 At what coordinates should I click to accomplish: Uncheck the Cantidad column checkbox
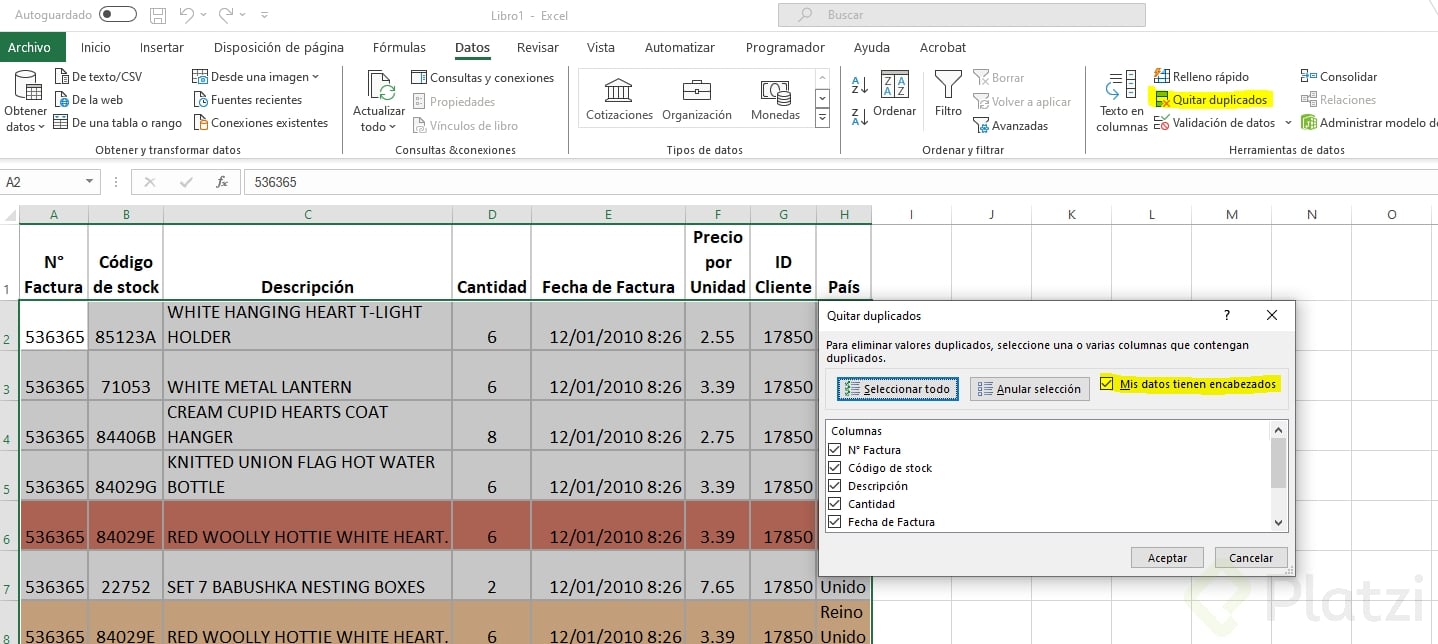coord(835,504)
